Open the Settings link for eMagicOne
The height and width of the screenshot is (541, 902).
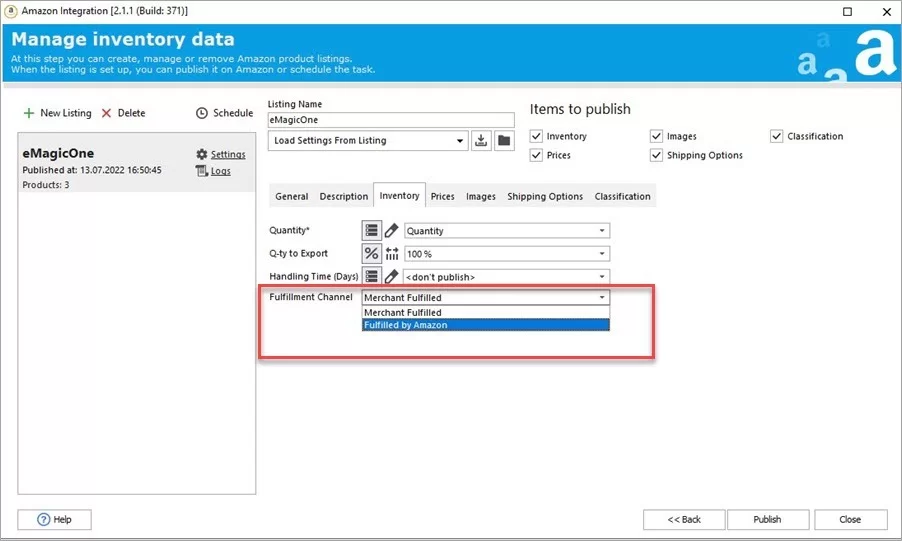point(227,154)
